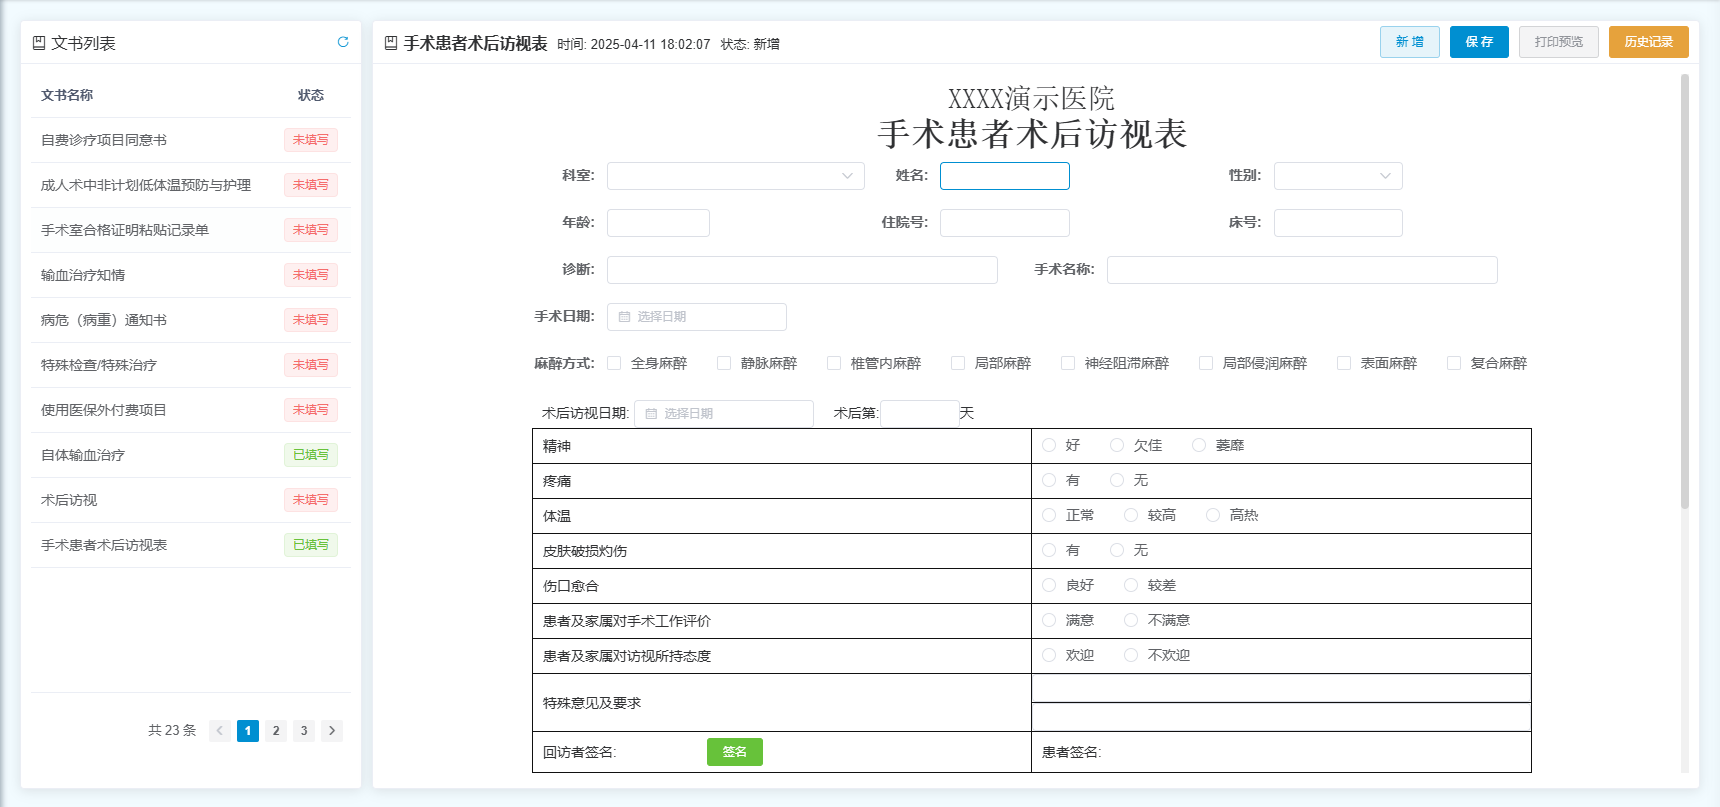1720x807 pixels.
Task: Click the refresh icon in document list header
Action: 343,42
